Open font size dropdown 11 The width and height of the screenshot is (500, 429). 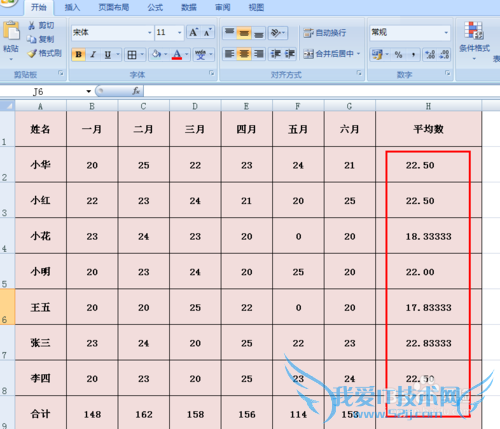tap(180, 33)
